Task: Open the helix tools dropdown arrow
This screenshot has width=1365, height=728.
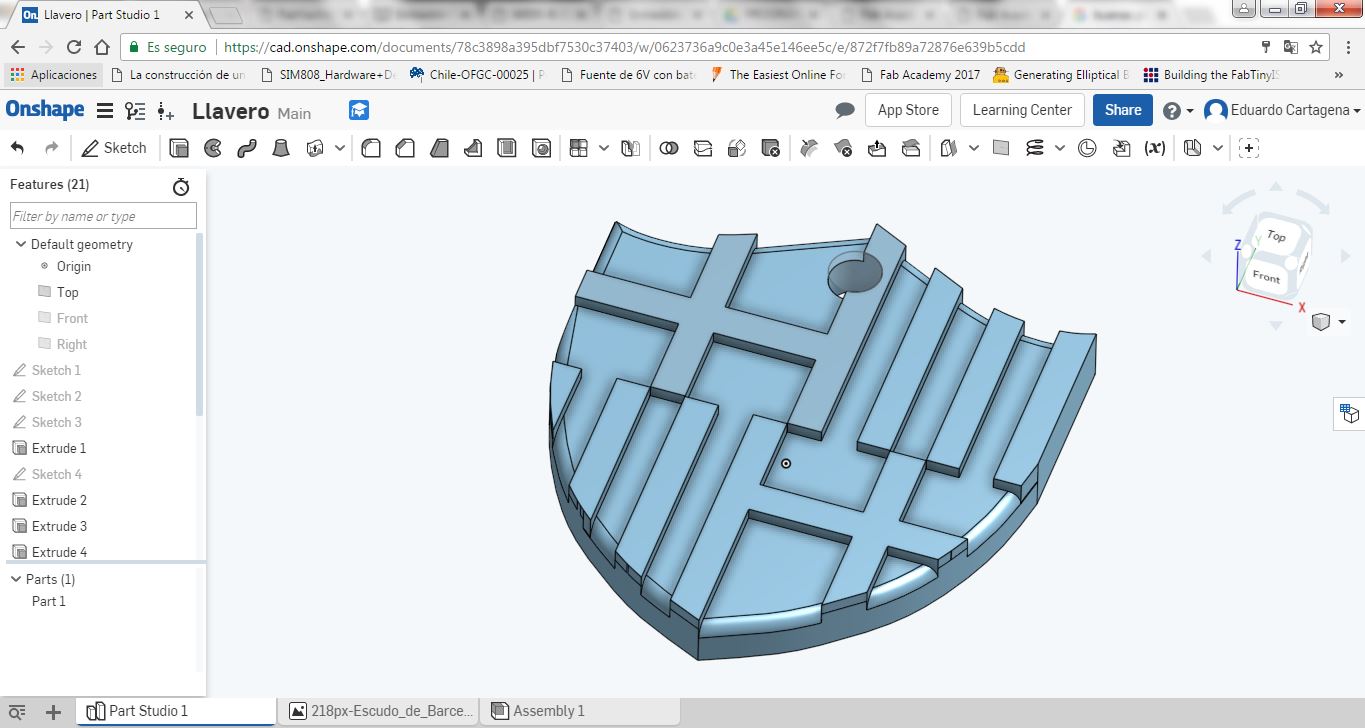Action: click(x=1060, y=148)
